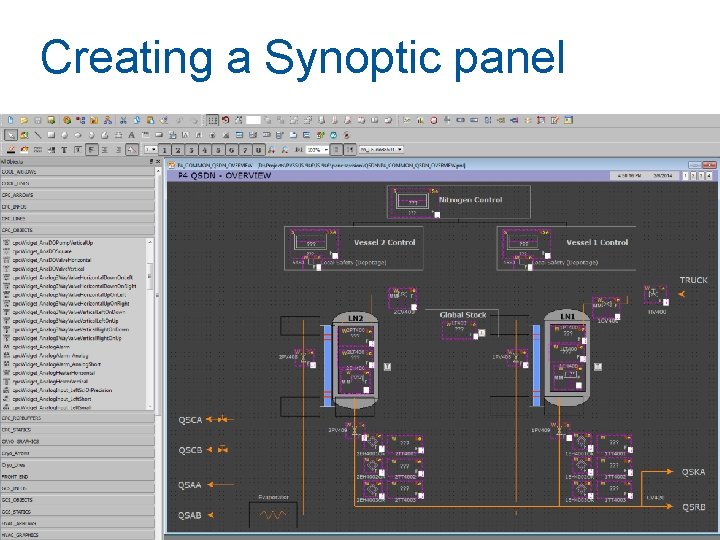This screenshot has width=720, height=540.
Task: Select cpcWidget_AnalogAlarm list entry
Action: coord(41,347)
